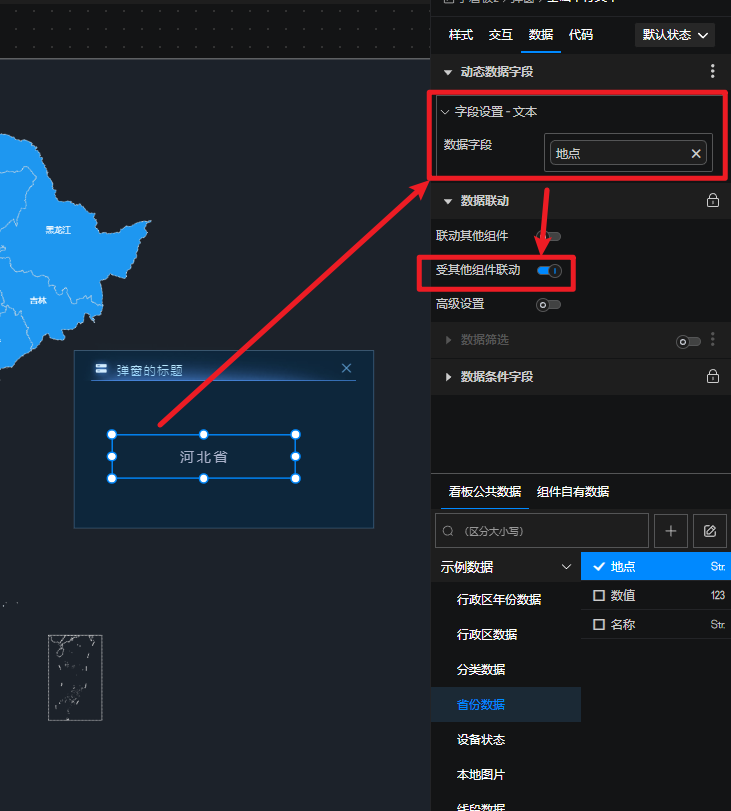Close the popup window titled 弹窗的标题
The height and width of the screenshot is (811, 731).
coord(346,369)
